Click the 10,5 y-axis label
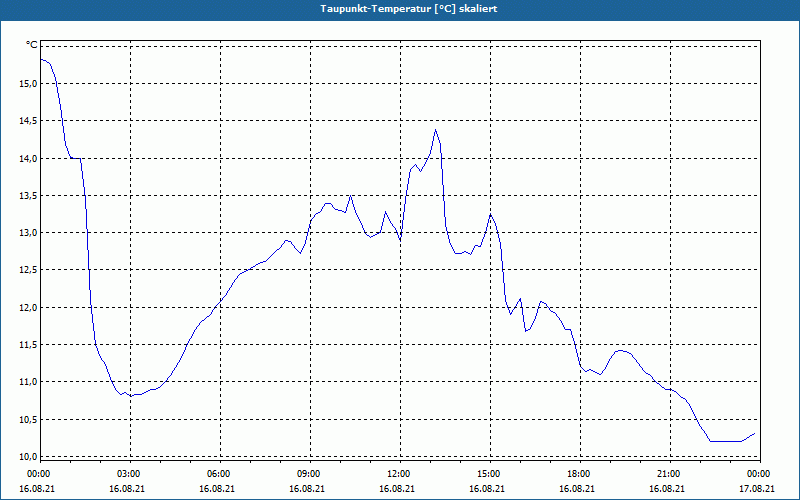 29,419
